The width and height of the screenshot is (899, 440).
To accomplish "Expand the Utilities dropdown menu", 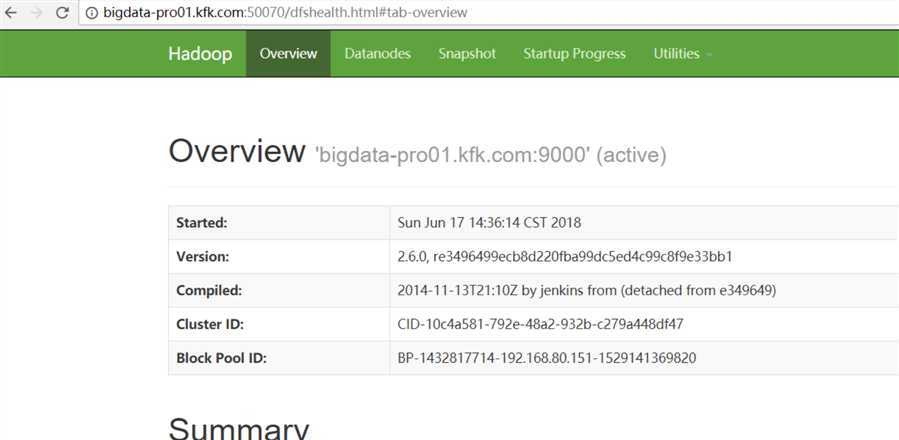I will 682,53.
